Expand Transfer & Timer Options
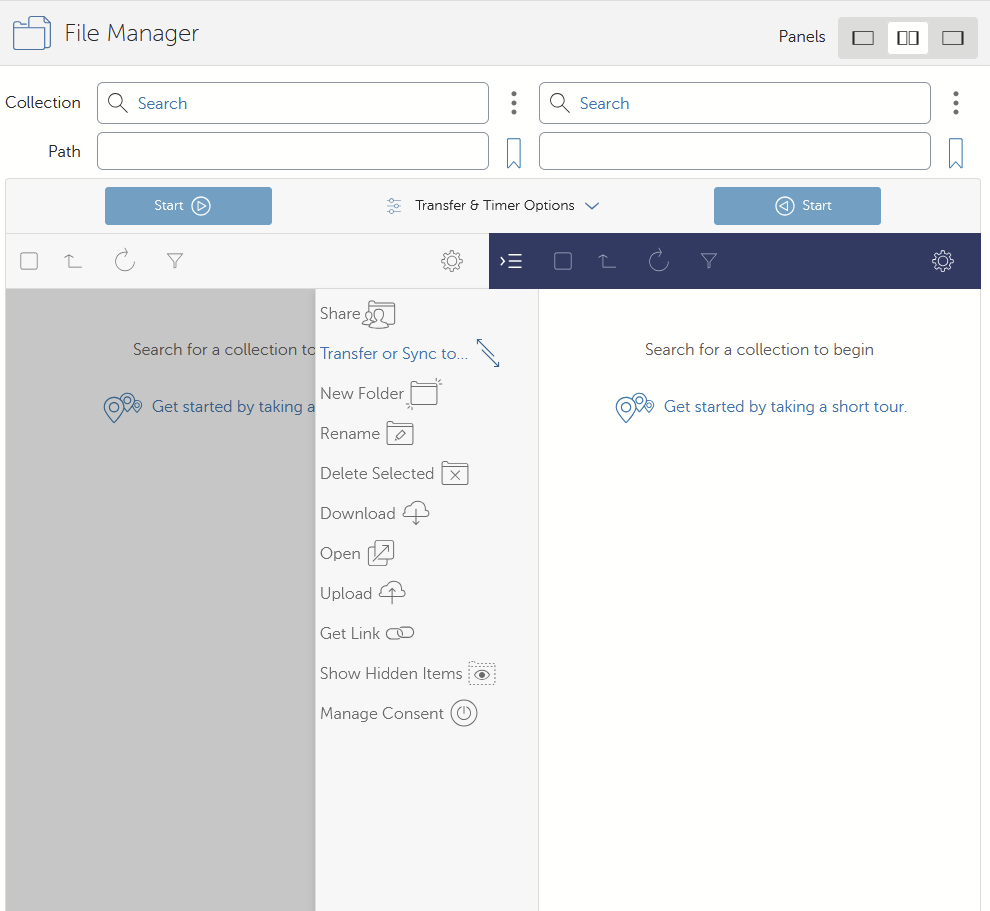The height and width of the screenshot is (911, 990). click(493, 206)
